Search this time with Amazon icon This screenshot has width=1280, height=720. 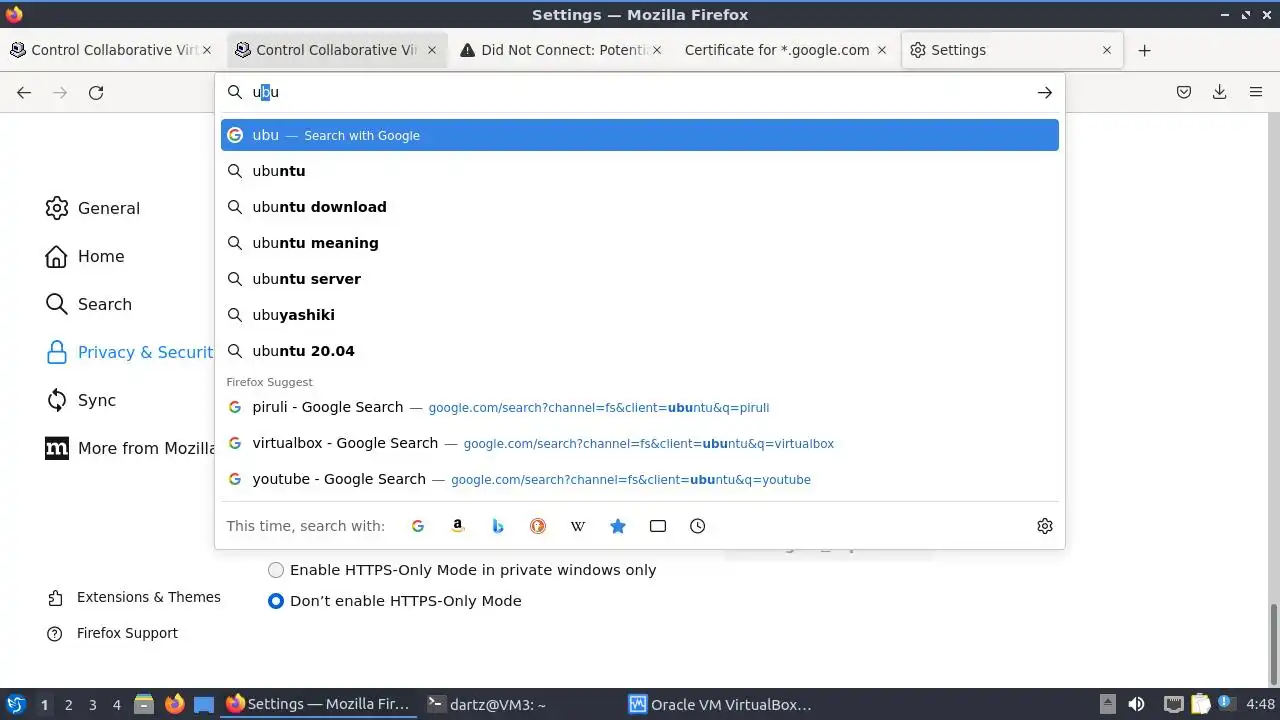pos(458,526)
